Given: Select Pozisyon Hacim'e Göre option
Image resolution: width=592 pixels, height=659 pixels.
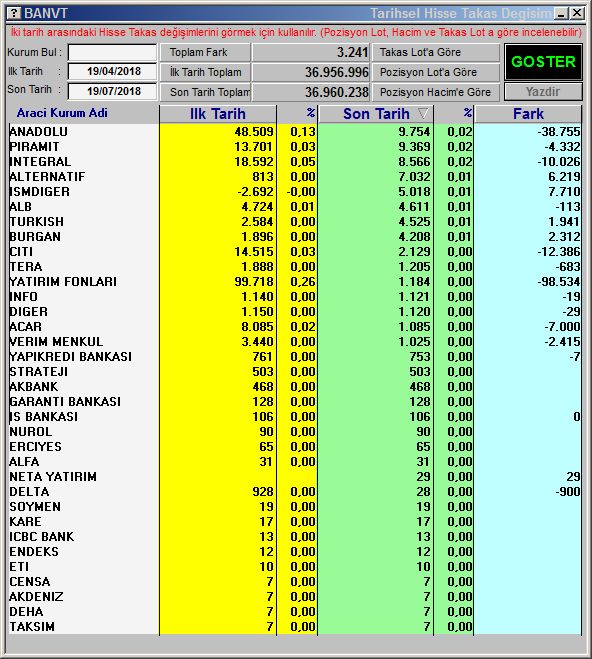Looking at the screenshot, I should [436, 92].
